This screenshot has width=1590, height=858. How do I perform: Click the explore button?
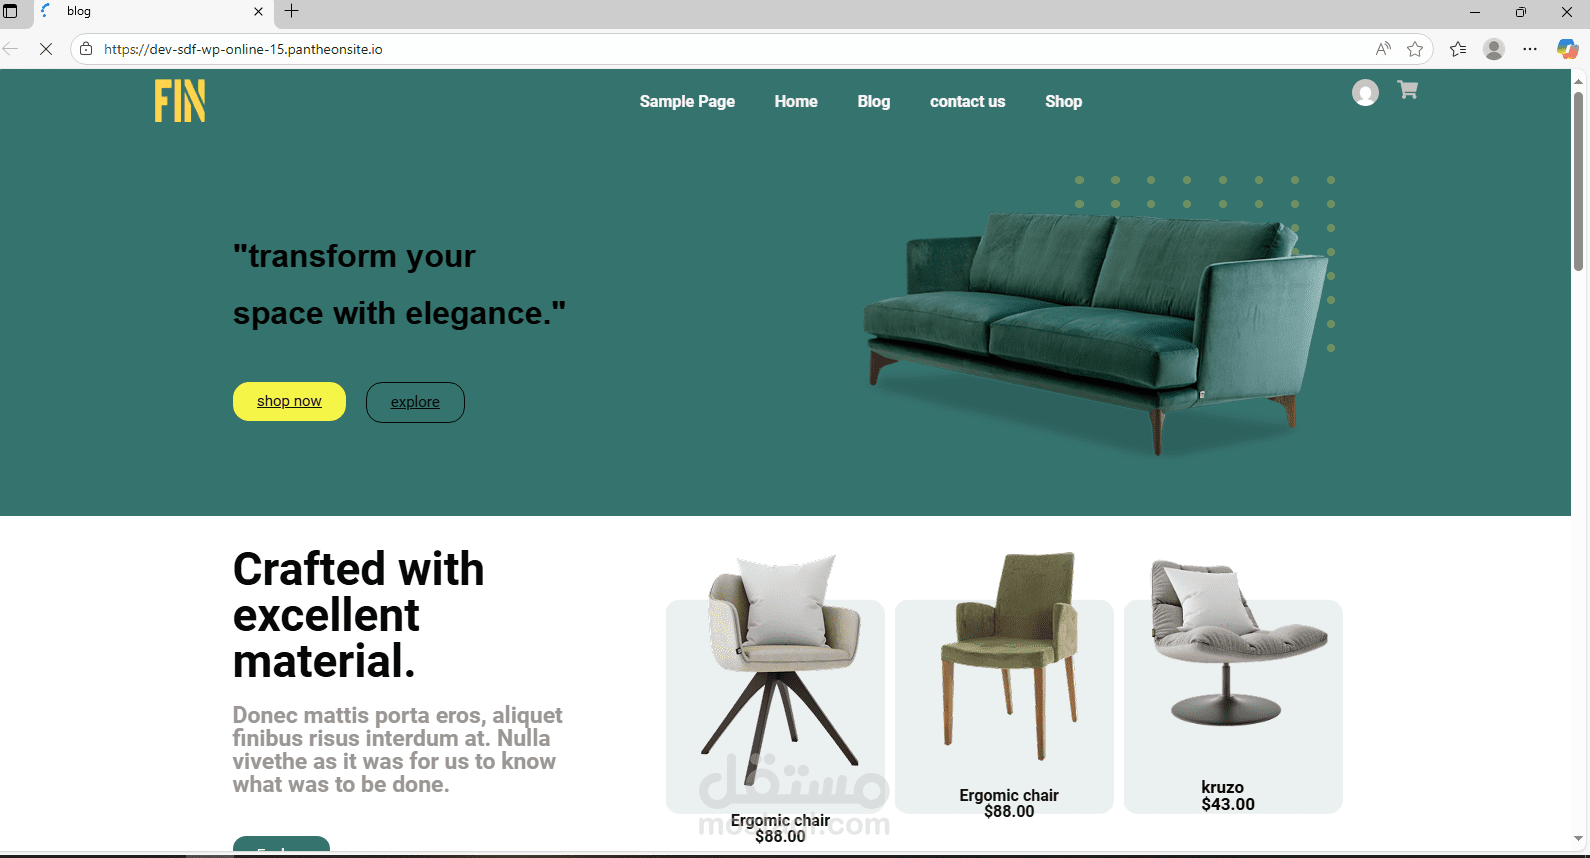point(415,402)
